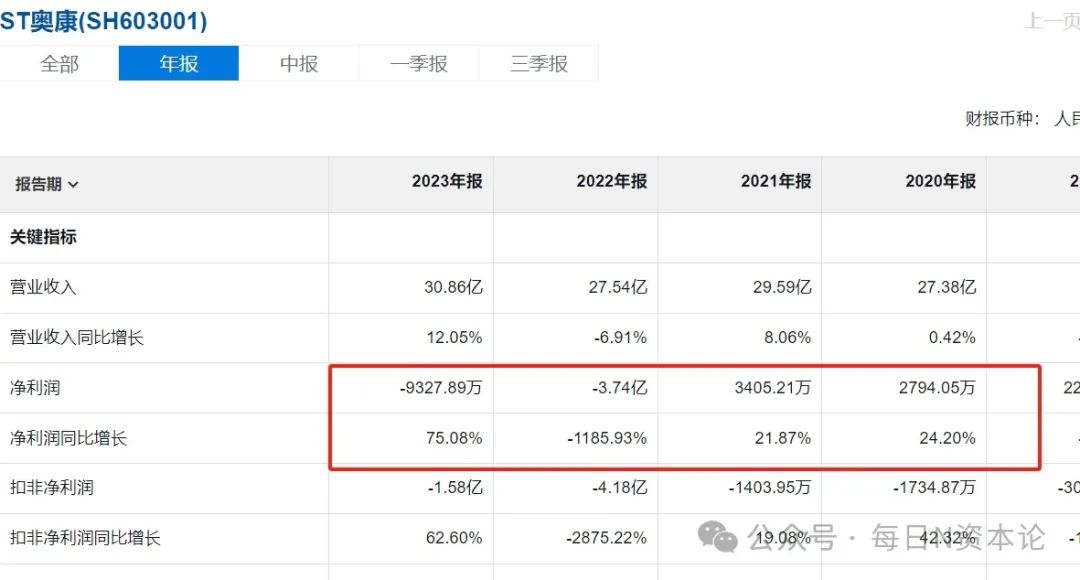Screen dimensions: 1080x580
Task: Click the 2020年报 column header
Action: [x=941, y=181]
